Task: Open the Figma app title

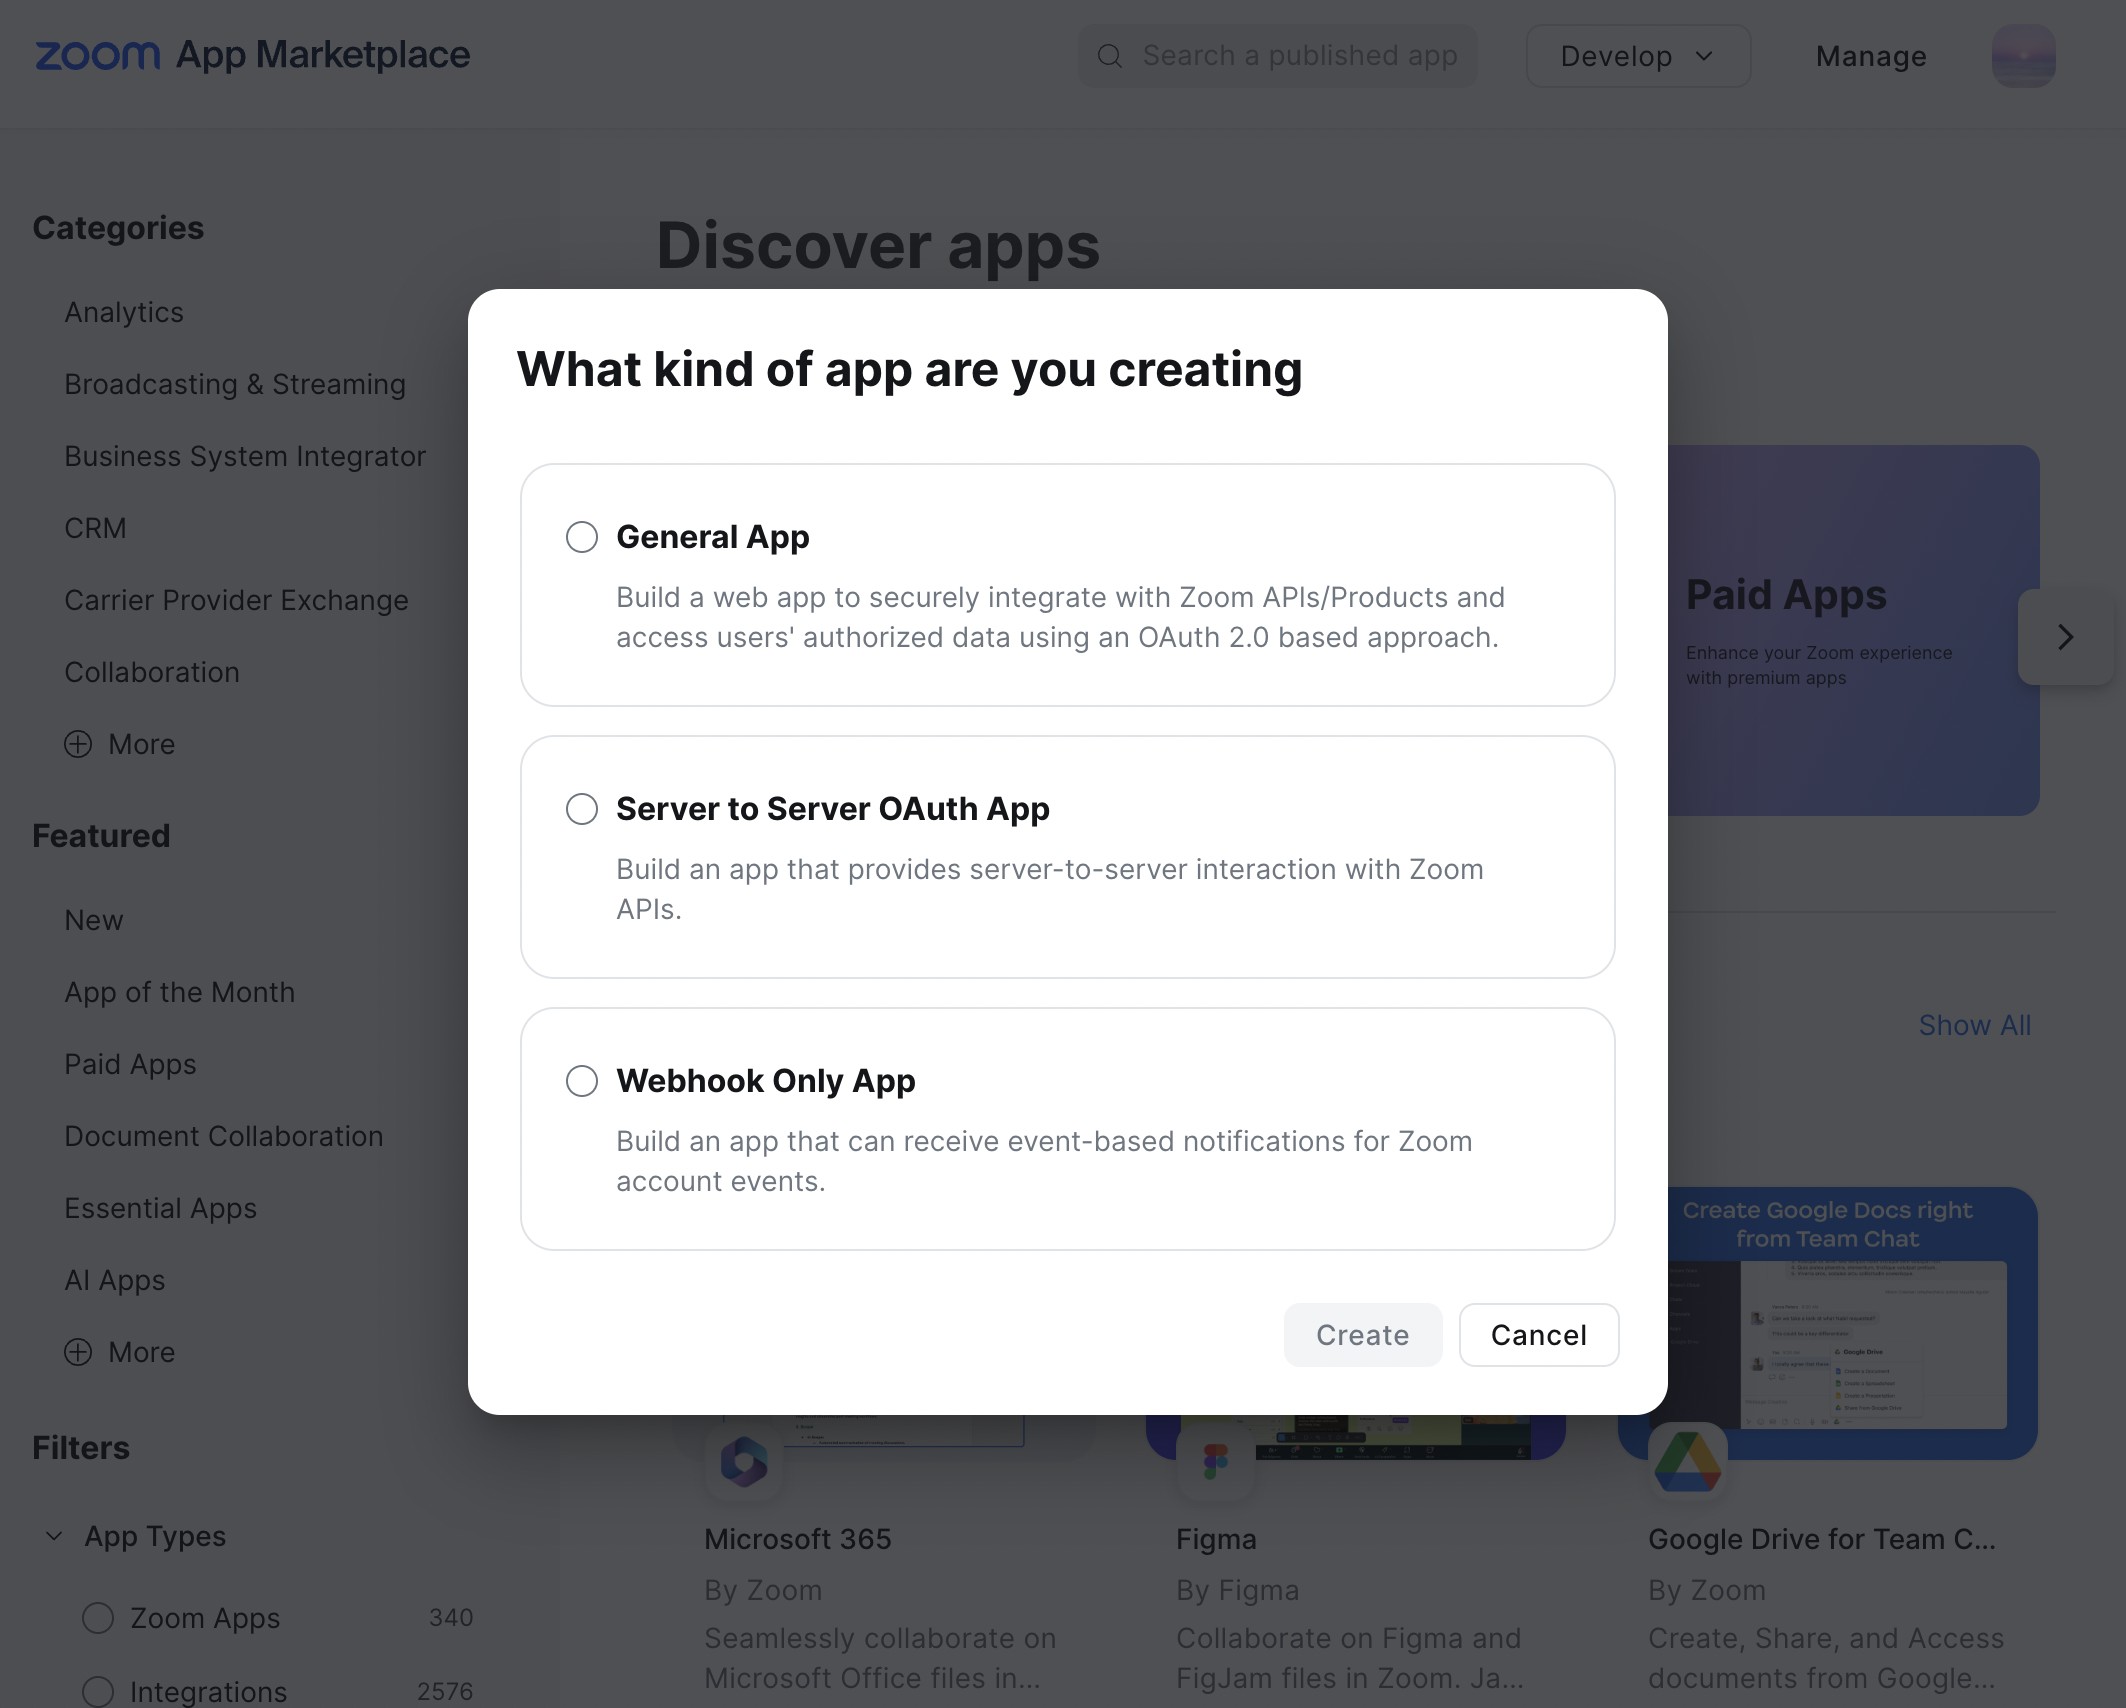Action: [1216, 1539]
